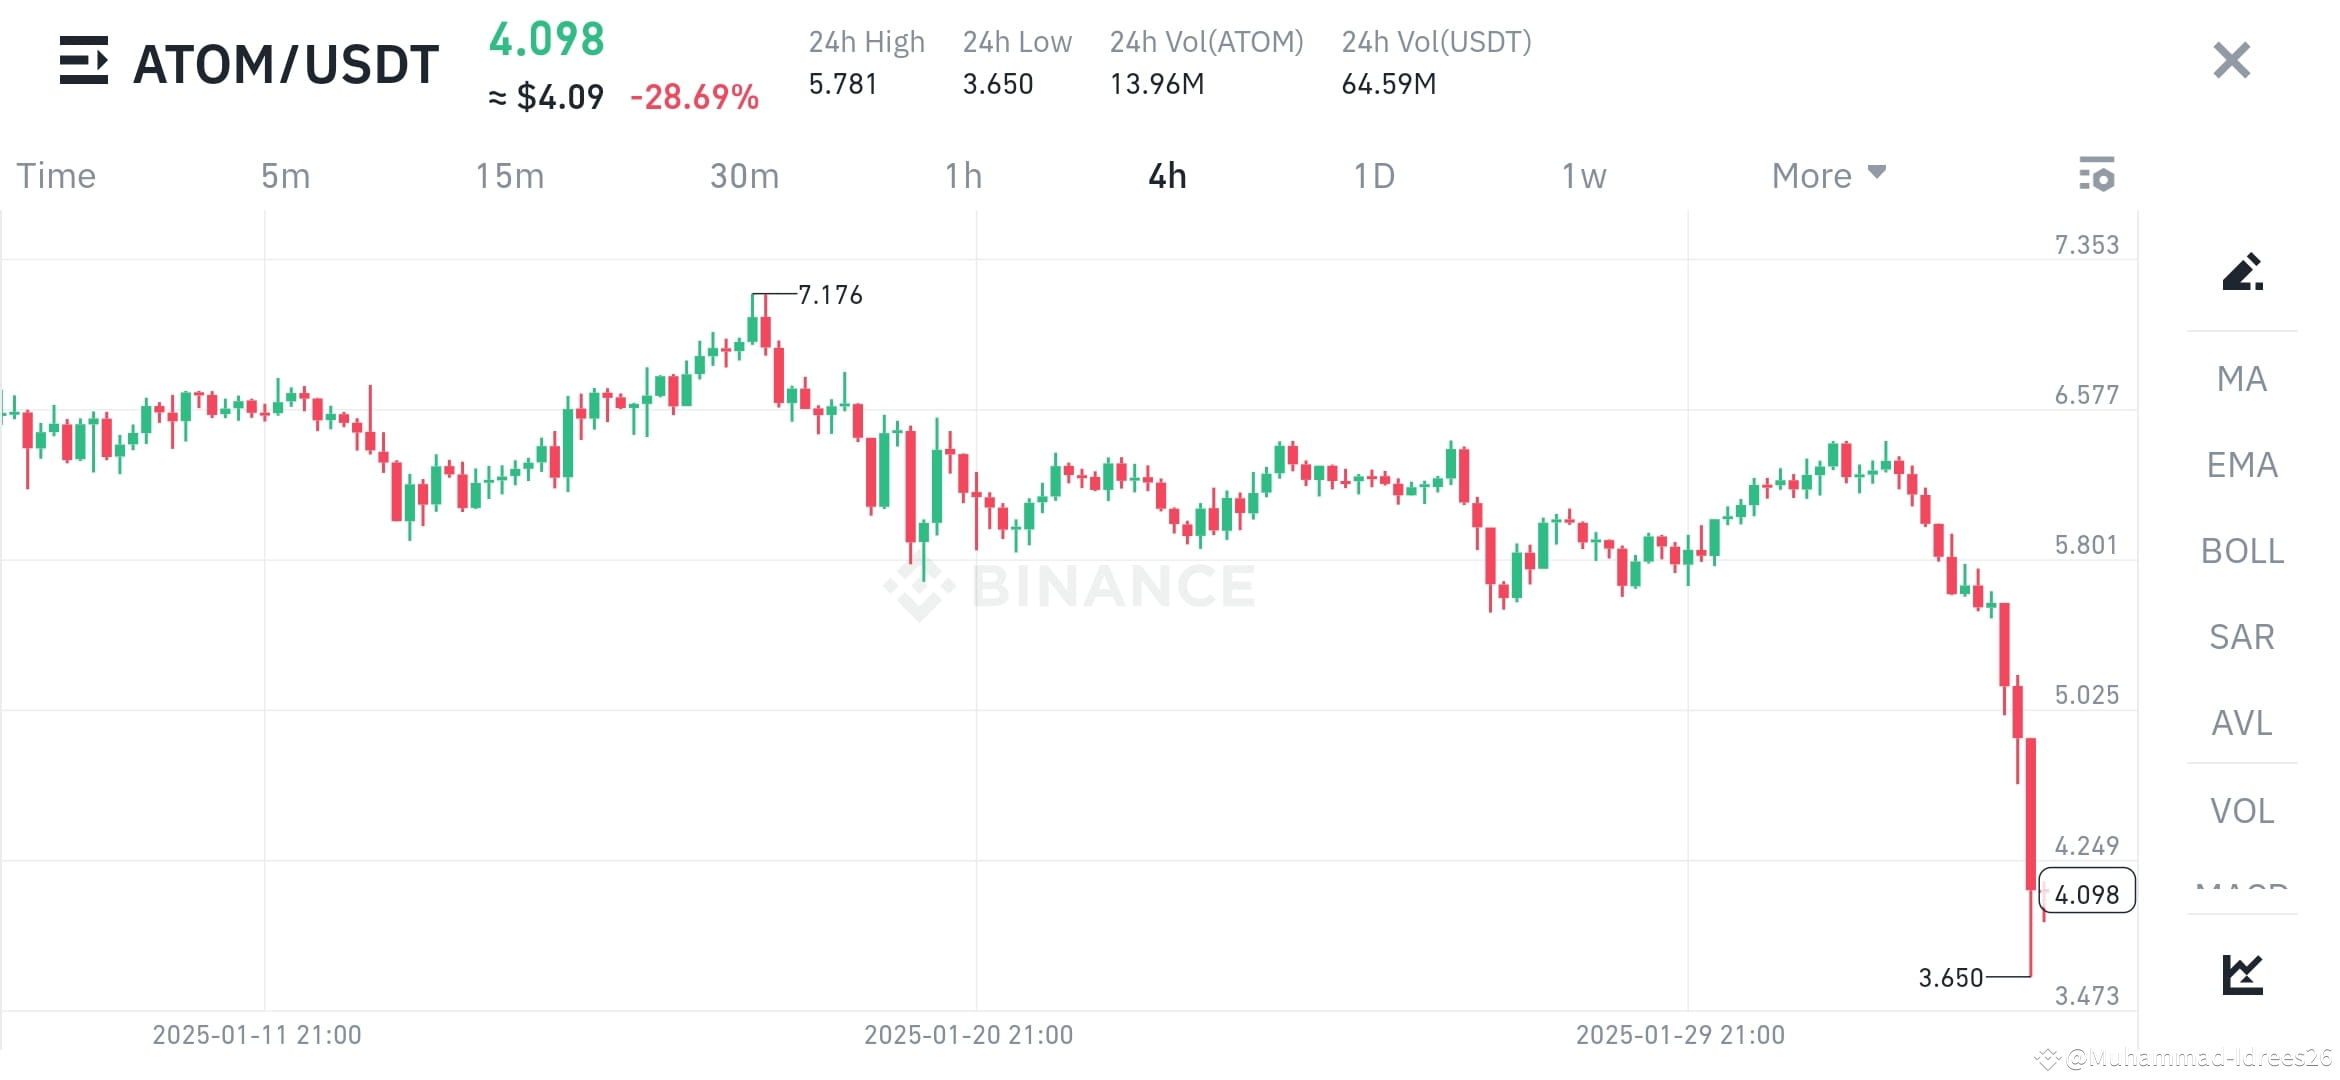Switch to the weekly 1w view
This screenshot has width=2340, height=1080.
click(x=1582, y=175)
